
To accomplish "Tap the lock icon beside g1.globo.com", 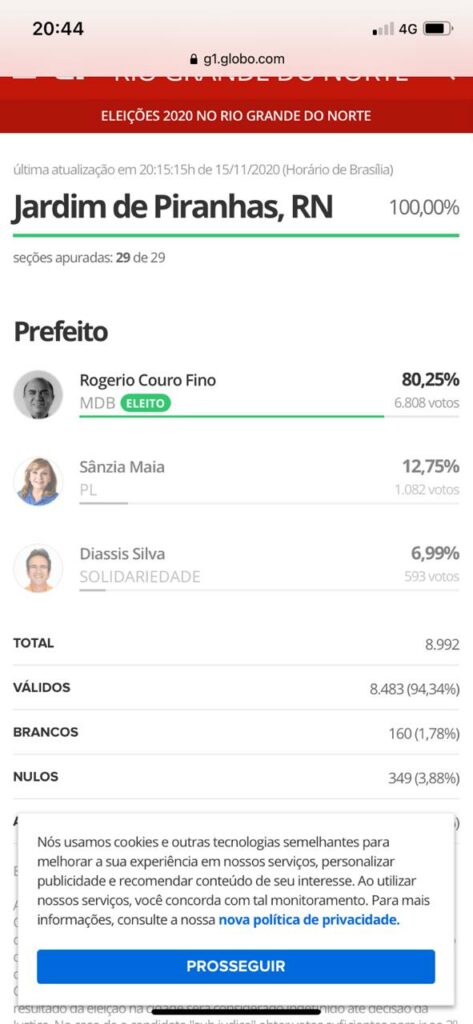I will click(x=193, y=59).
